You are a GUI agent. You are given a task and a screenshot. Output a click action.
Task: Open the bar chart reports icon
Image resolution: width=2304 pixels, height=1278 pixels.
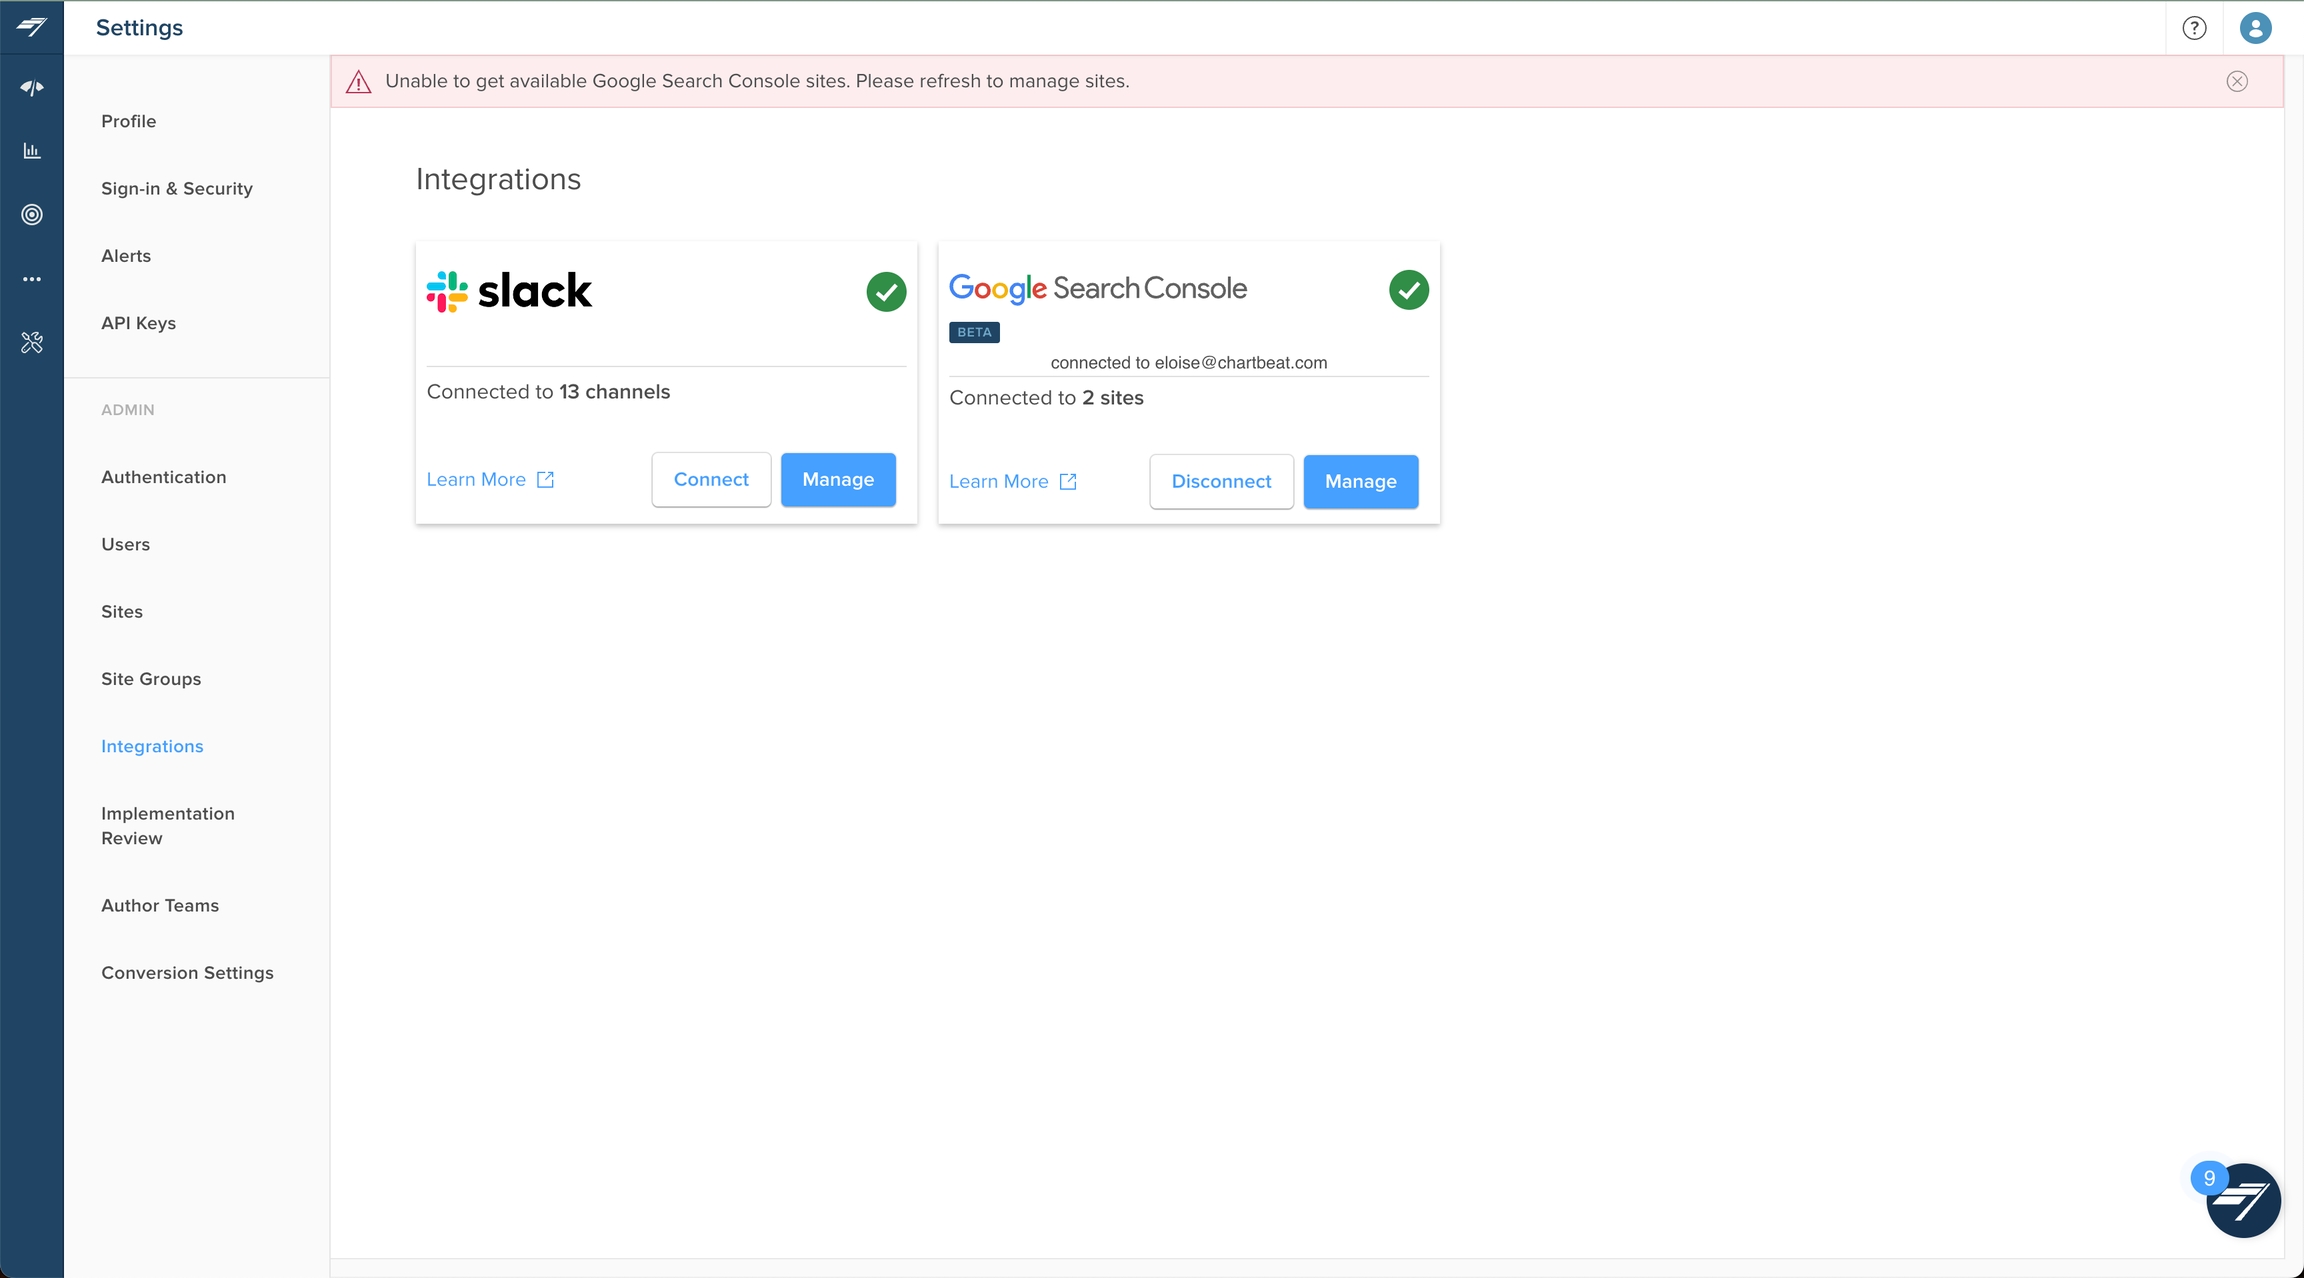point(32,151)
